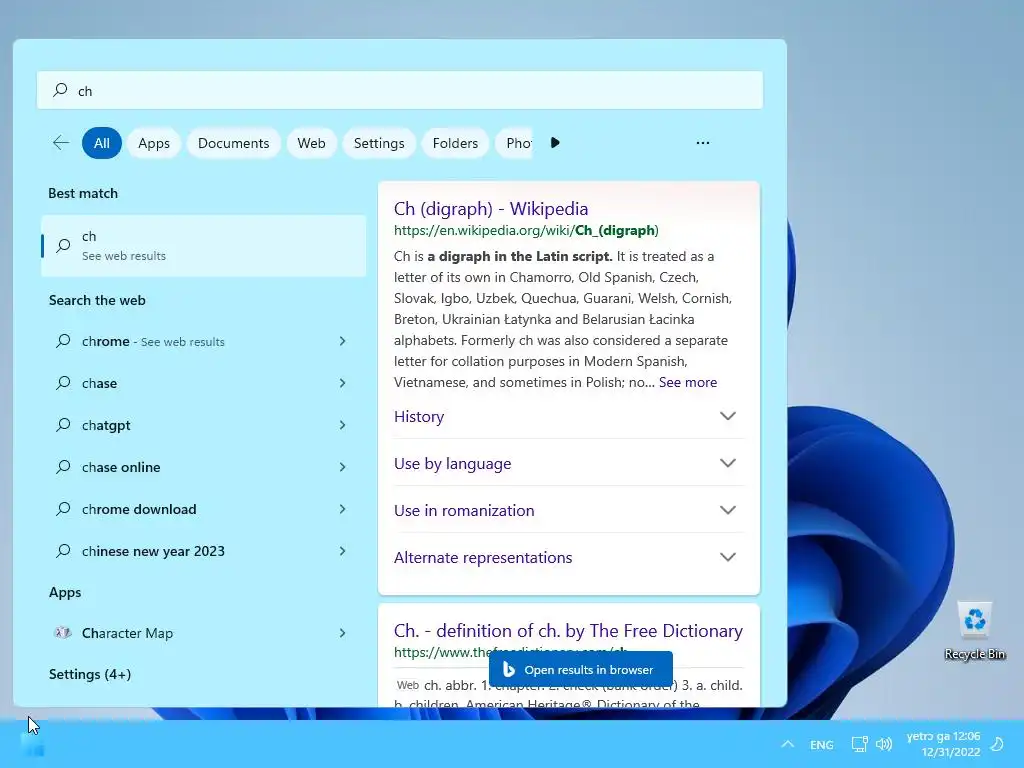Screen dimensions: 1024x768
Task: Switch to the Photos filter tab
Action: click(515, 143)
